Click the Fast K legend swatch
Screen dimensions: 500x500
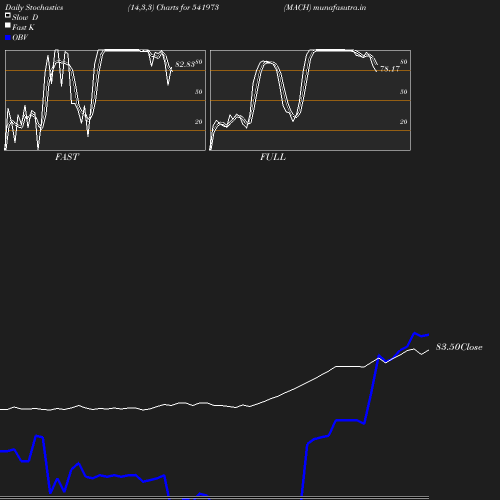8,25
